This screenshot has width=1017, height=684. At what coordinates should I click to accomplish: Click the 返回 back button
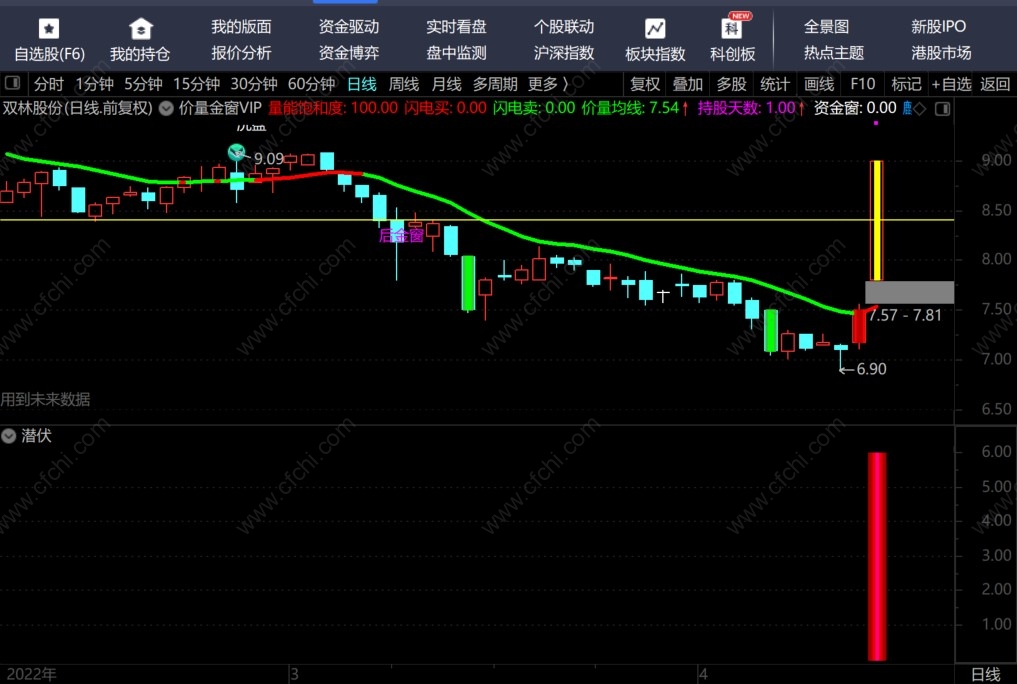point(995,84)
